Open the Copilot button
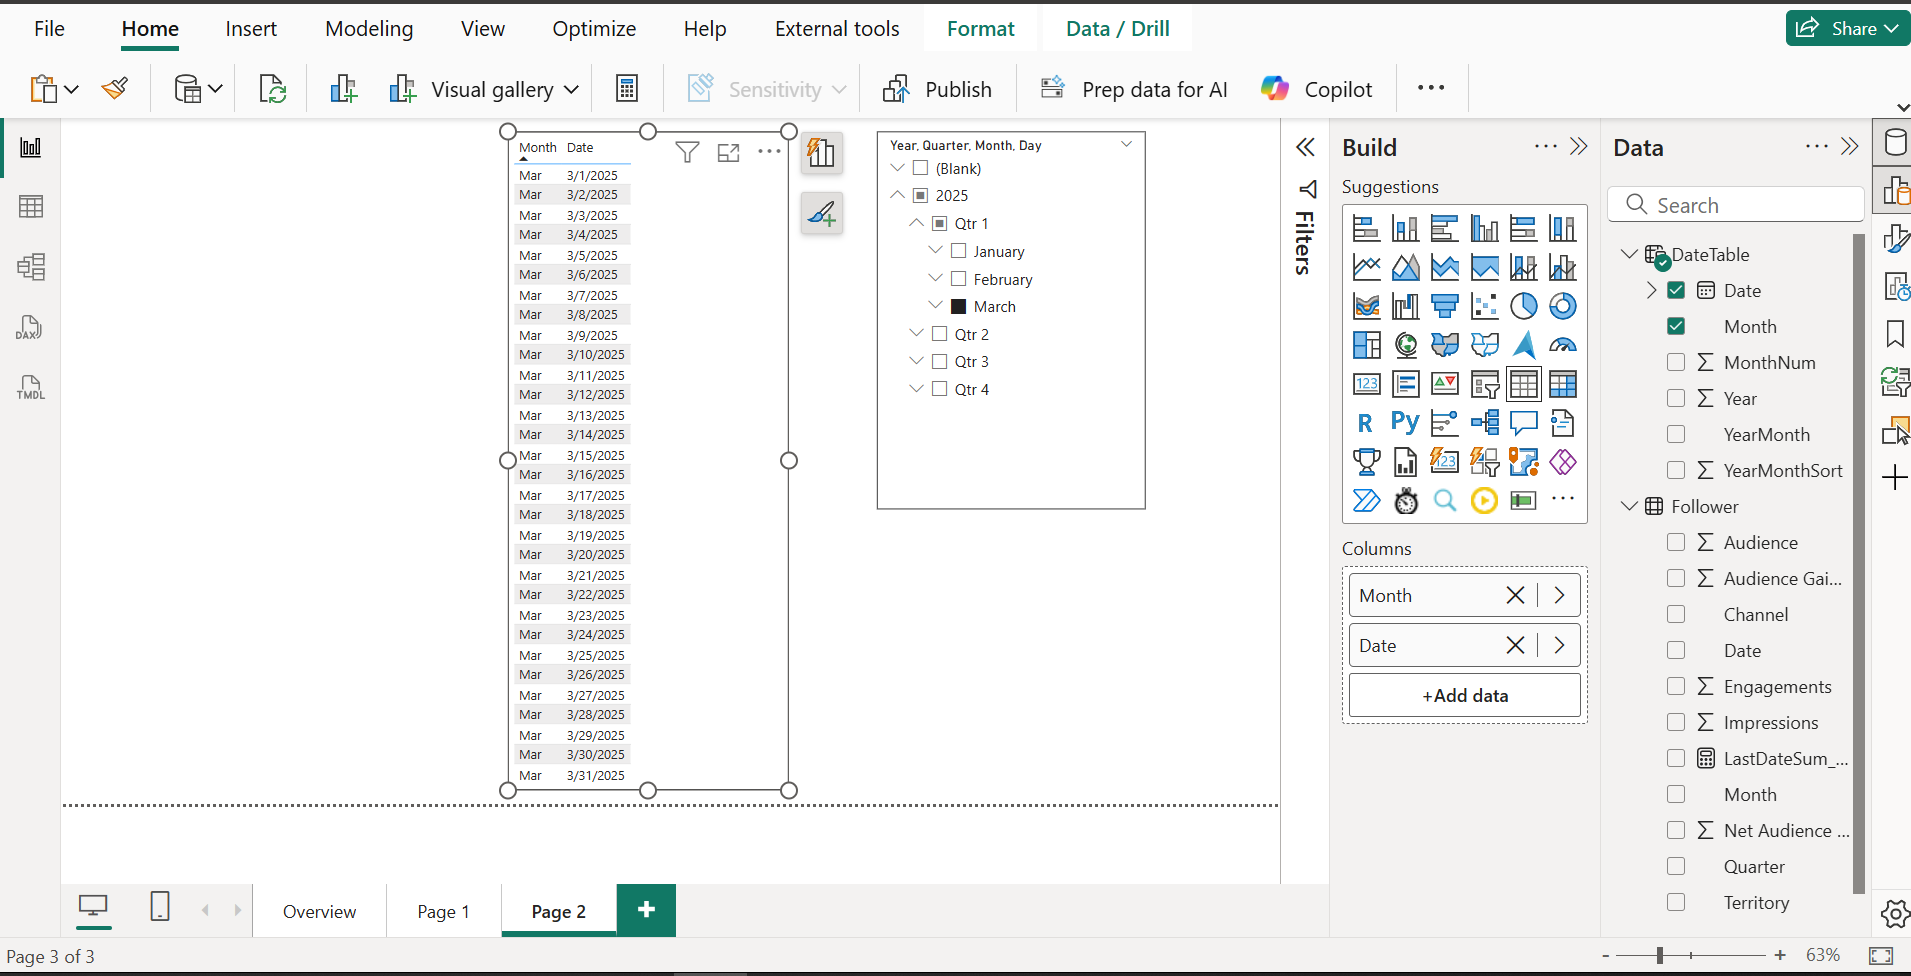The image size is (1911, 976). pyautogui.click(x=1316, y=89)
